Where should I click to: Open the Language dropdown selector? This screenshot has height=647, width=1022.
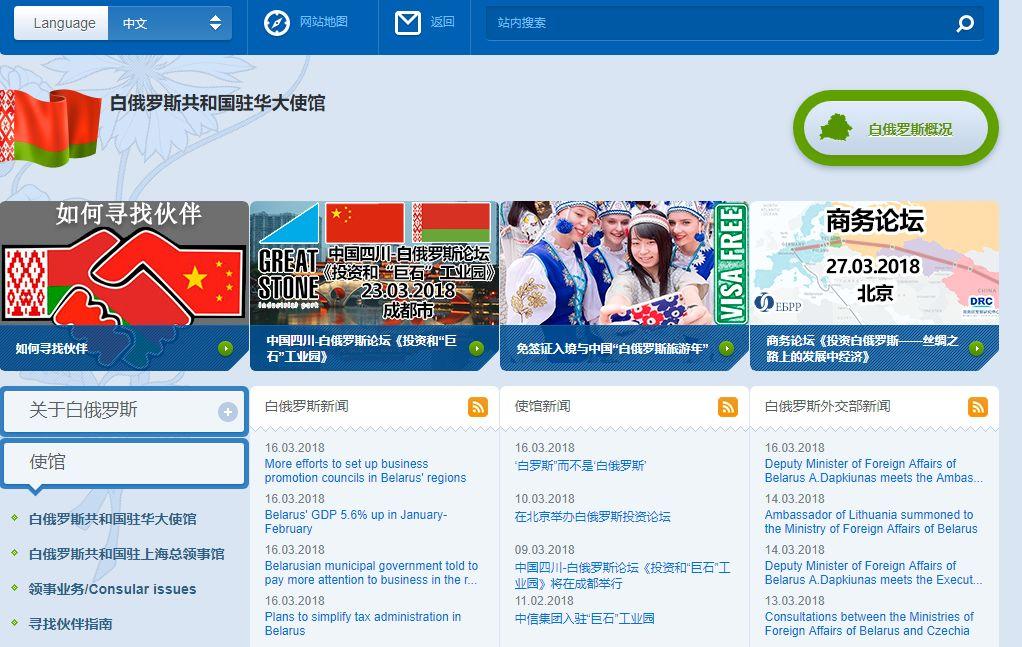pyautogui.click(x=169, y=23)
